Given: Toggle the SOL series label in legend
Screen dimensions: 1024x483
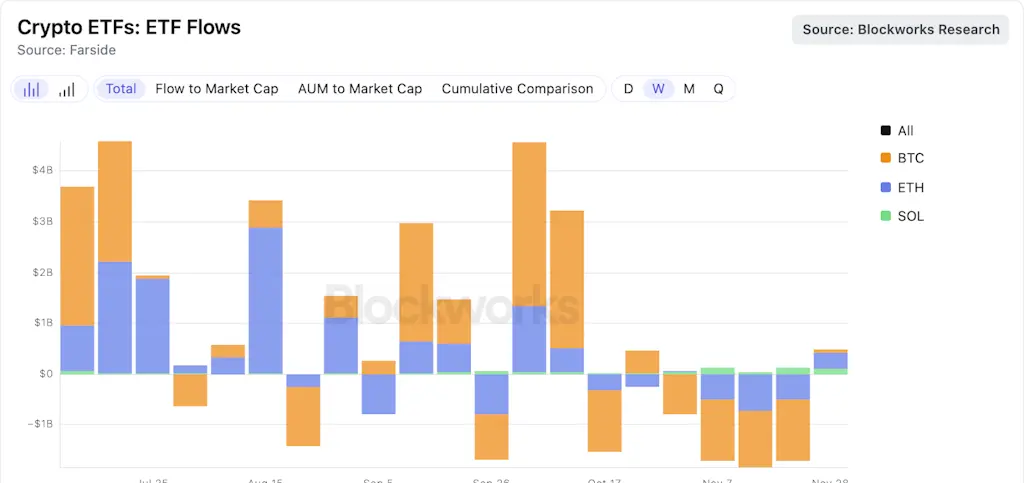Looking at the screenshot, I should pyautogui.click(x=911, y=216).
